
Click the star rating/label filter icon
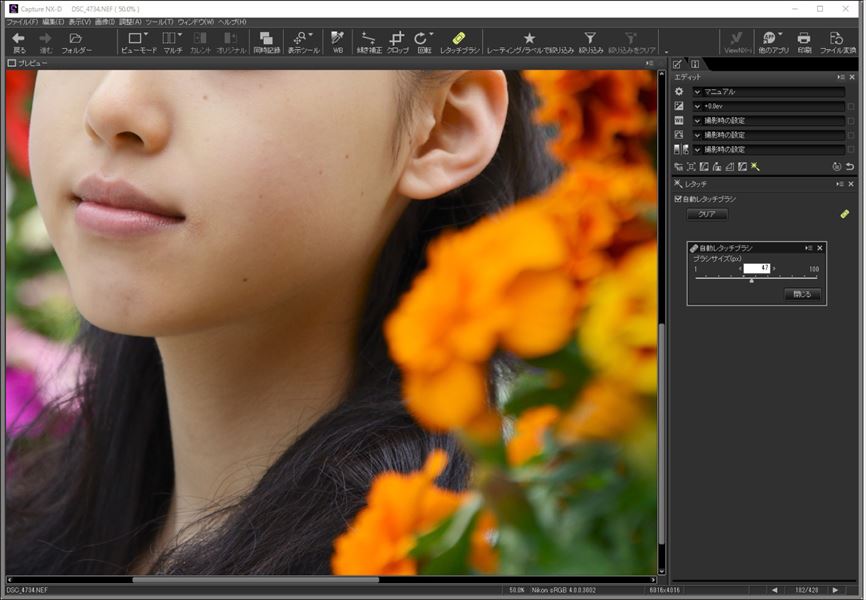(529, 38)
